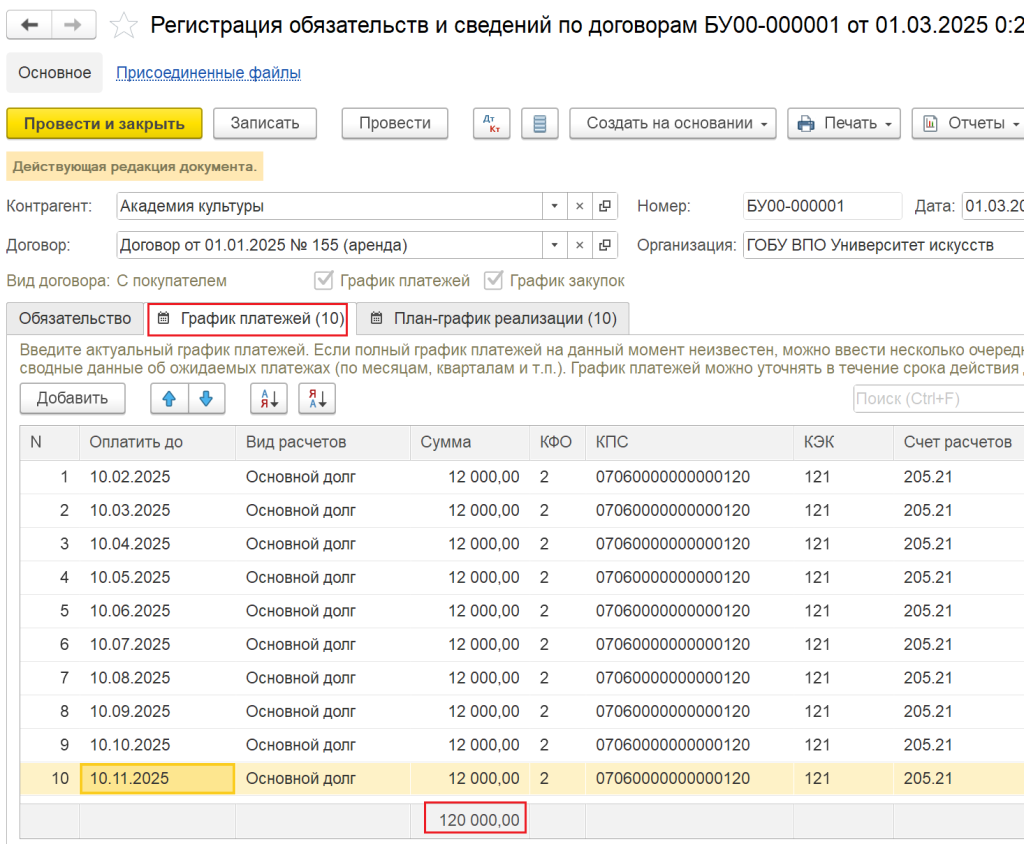Screen dimensions: 1024x844
Task: Clear the Договор field with X
Action: click(579, 246)
